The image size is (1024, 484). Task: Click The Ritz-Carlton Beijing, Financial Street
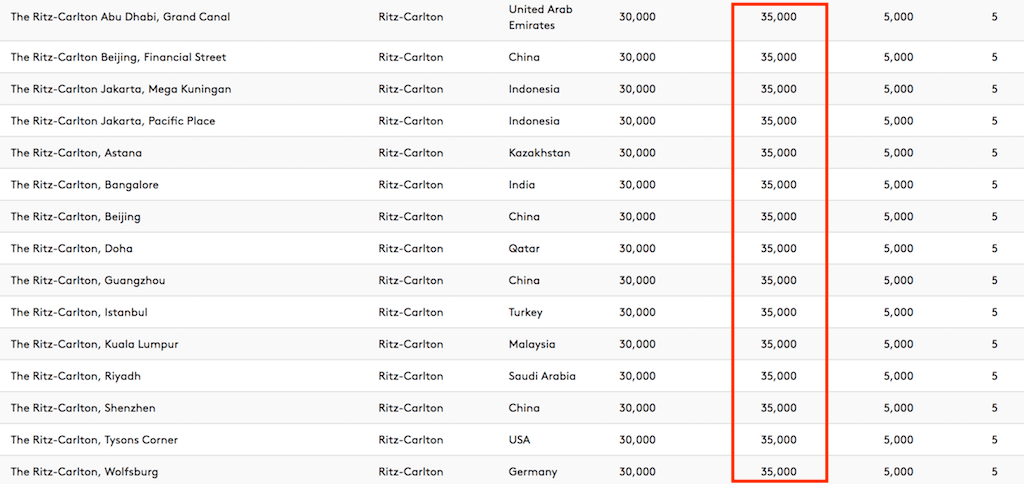click(118, 57)
